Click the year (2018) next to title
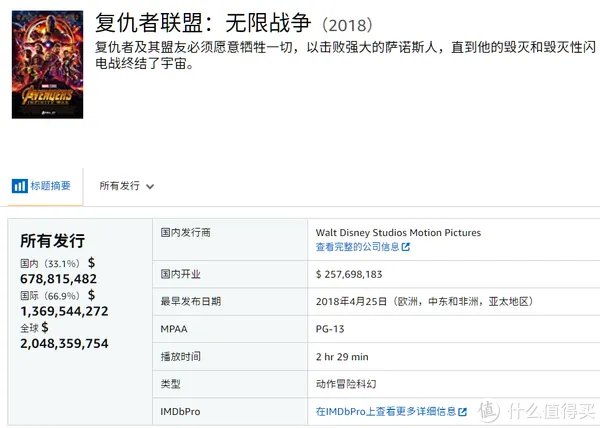This screenshot has width=600, height=428. click(347, 26)
